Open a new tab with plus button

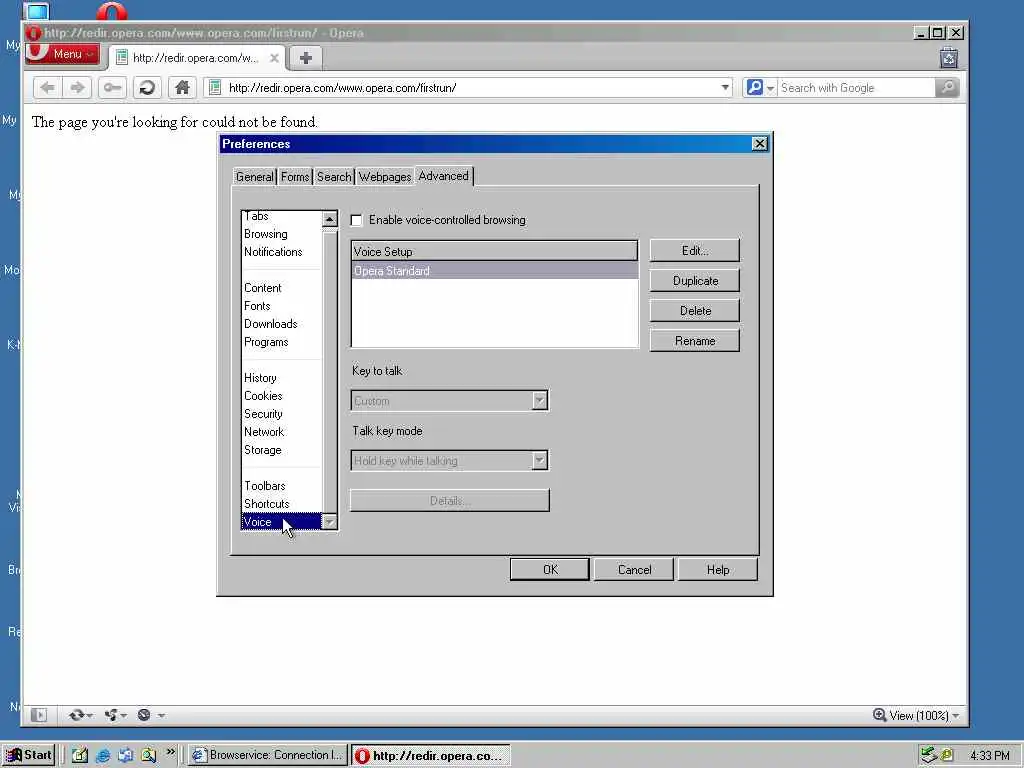pos(306,57)
